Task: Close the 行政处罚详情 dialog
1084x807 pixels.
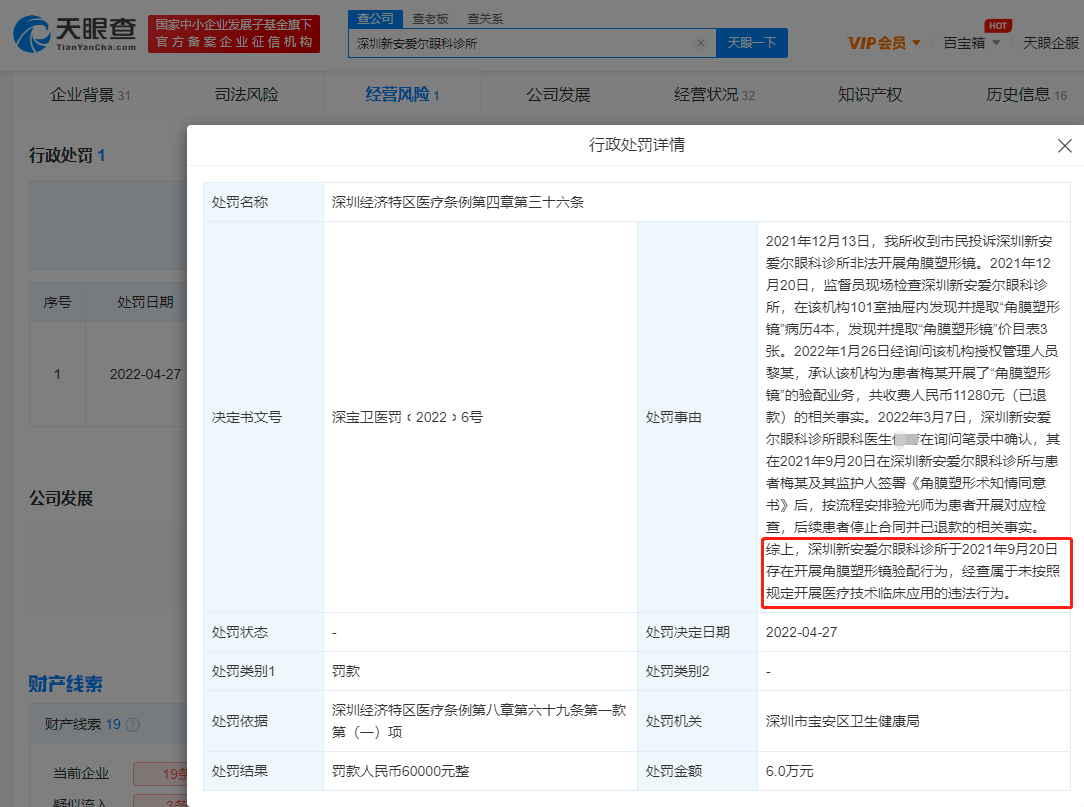Action: pyautogui.click(x=1065, y=146)
